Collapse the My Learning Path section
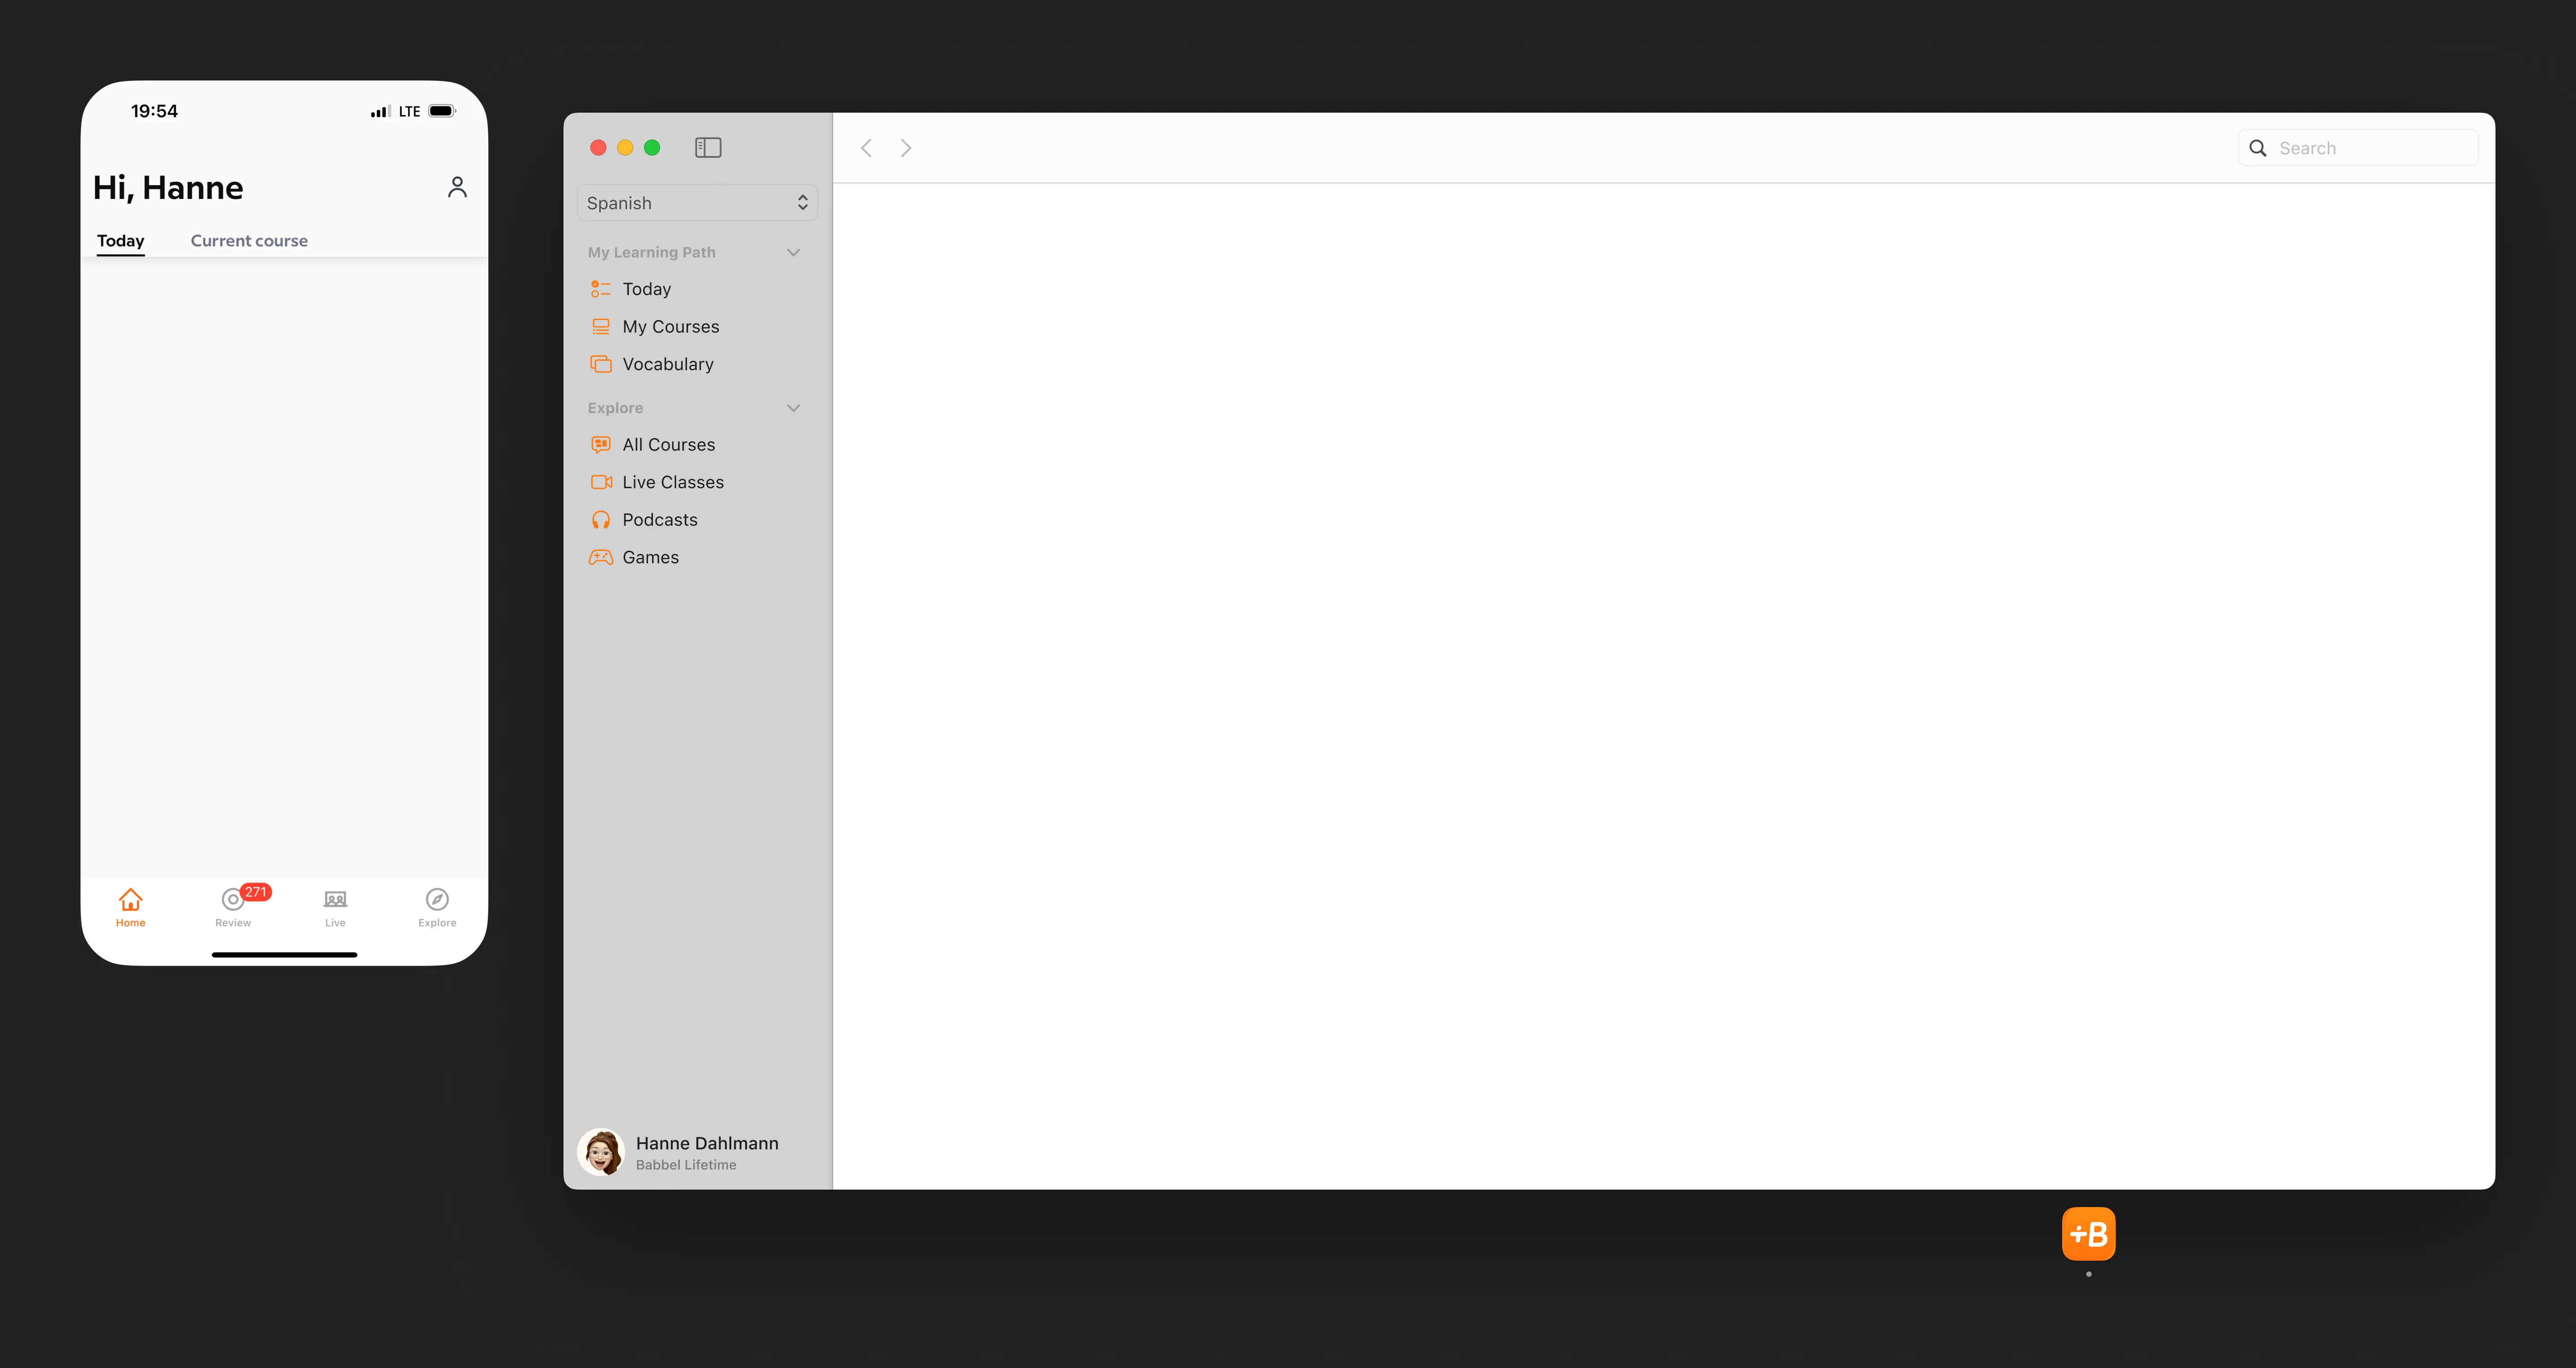2576x1368 pixels. click(x=794, y=252)
